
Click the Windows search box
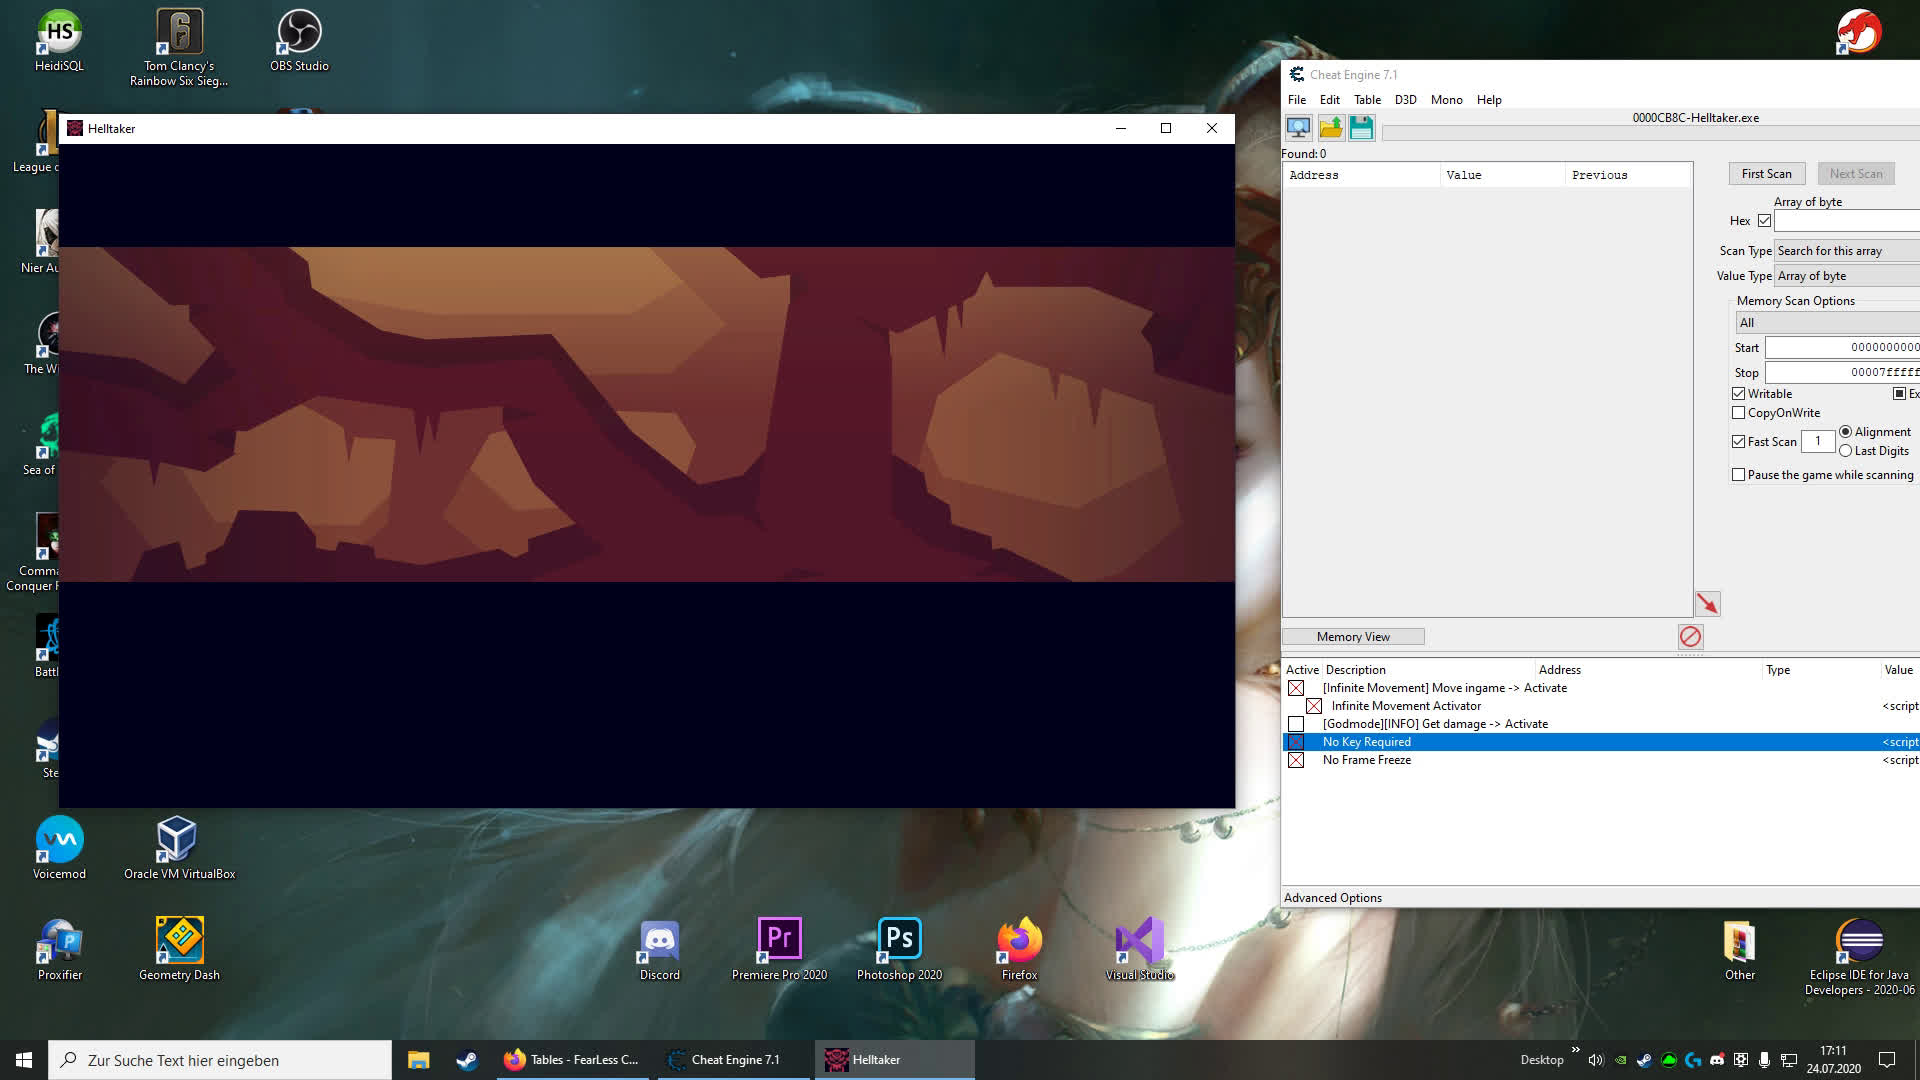pos(220,1060)
